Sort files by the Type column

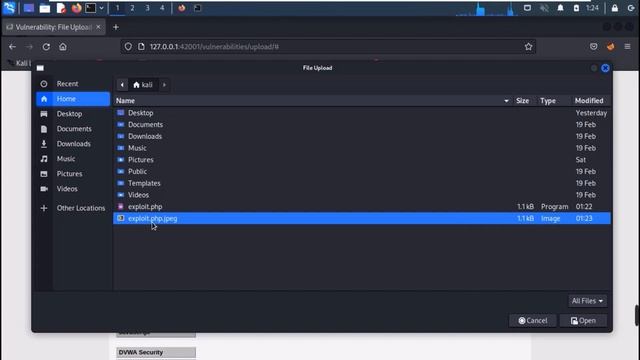(548, 100)
